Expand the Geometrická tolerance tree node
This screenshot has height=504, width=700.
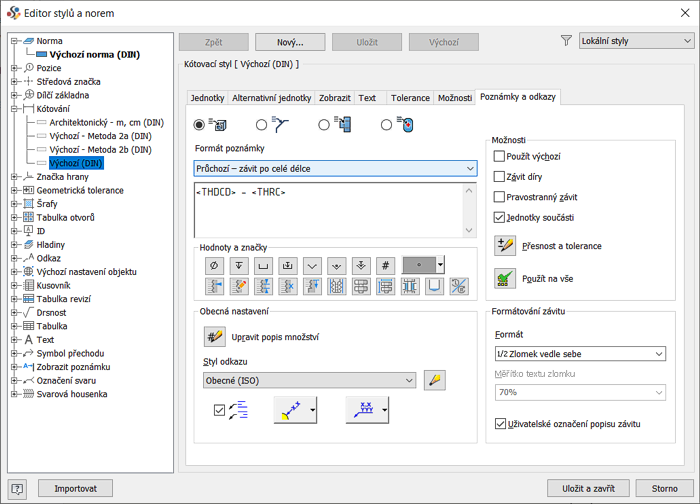[16, 190]
